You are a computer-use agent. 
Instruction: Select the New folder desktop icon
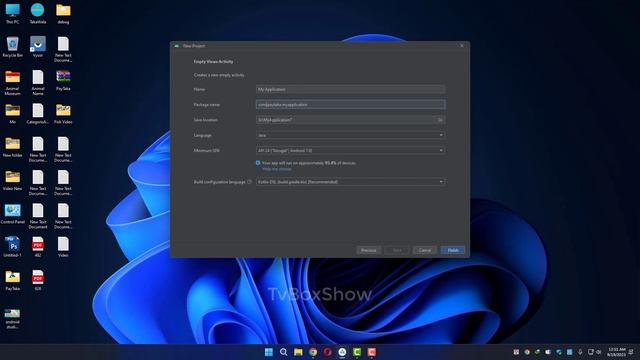tap(12, 147)
